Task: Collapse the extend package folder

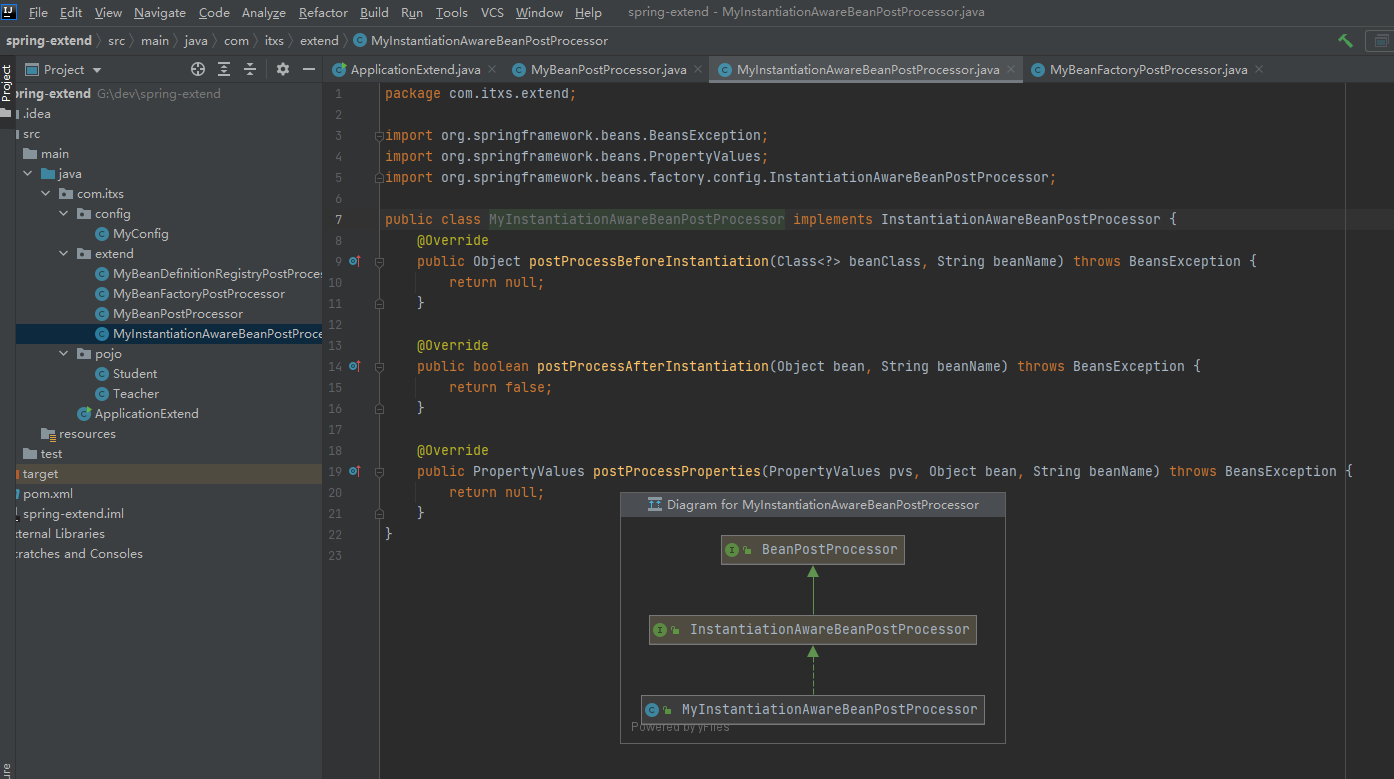Action: coord(63,254)
